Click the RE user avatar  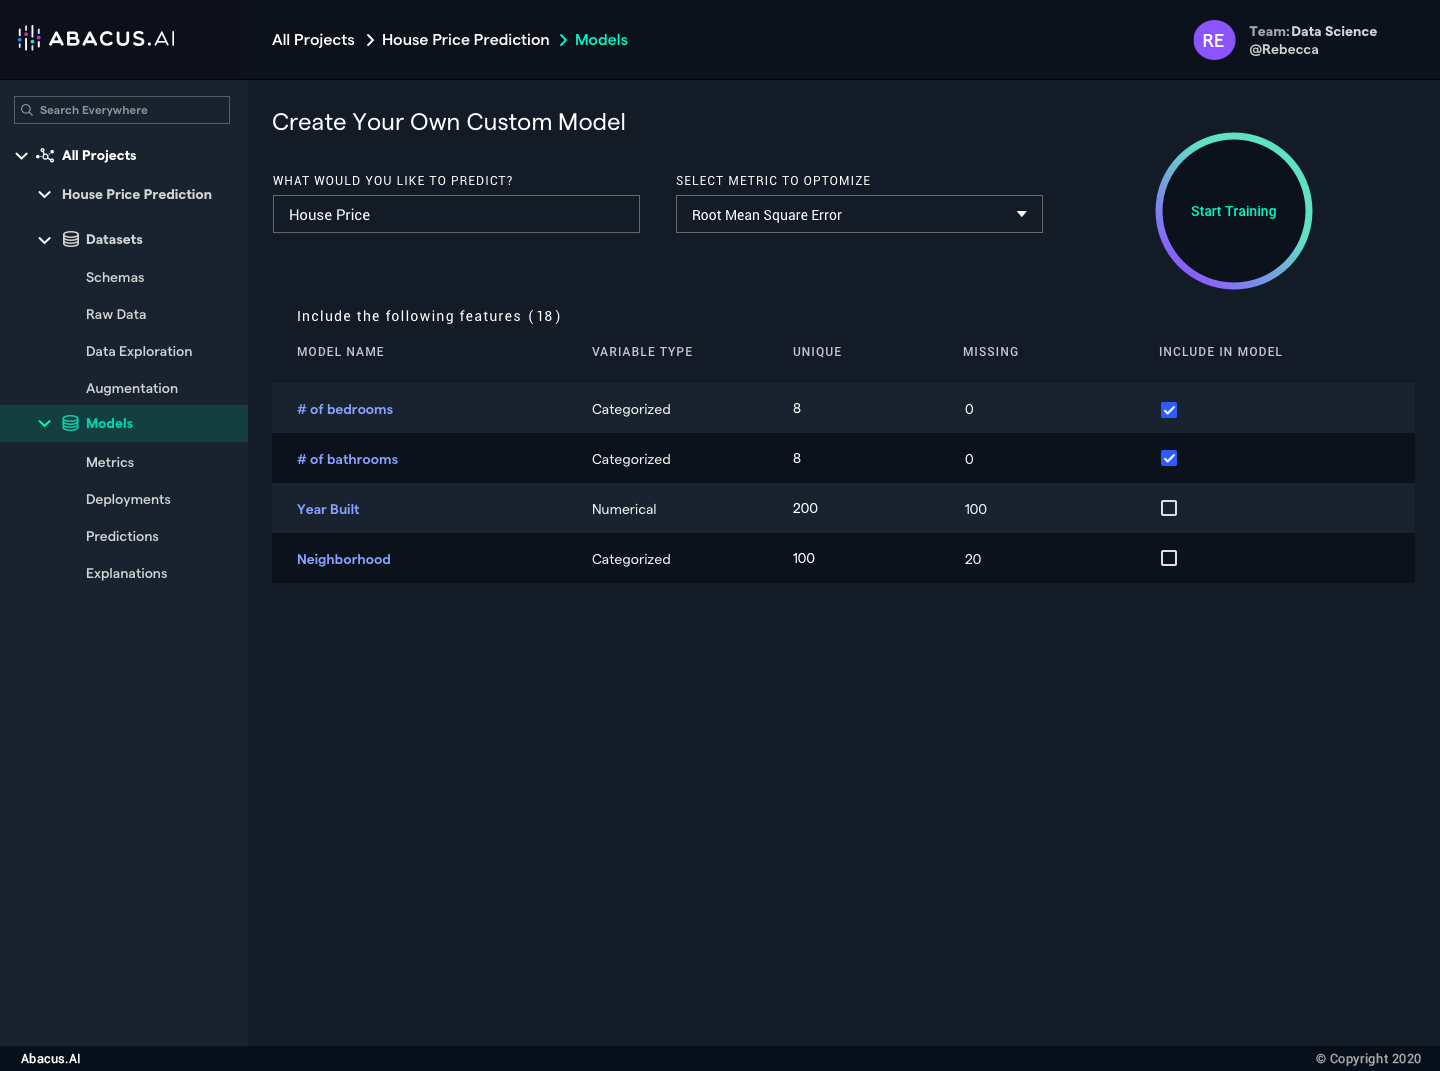point(1213,40)
